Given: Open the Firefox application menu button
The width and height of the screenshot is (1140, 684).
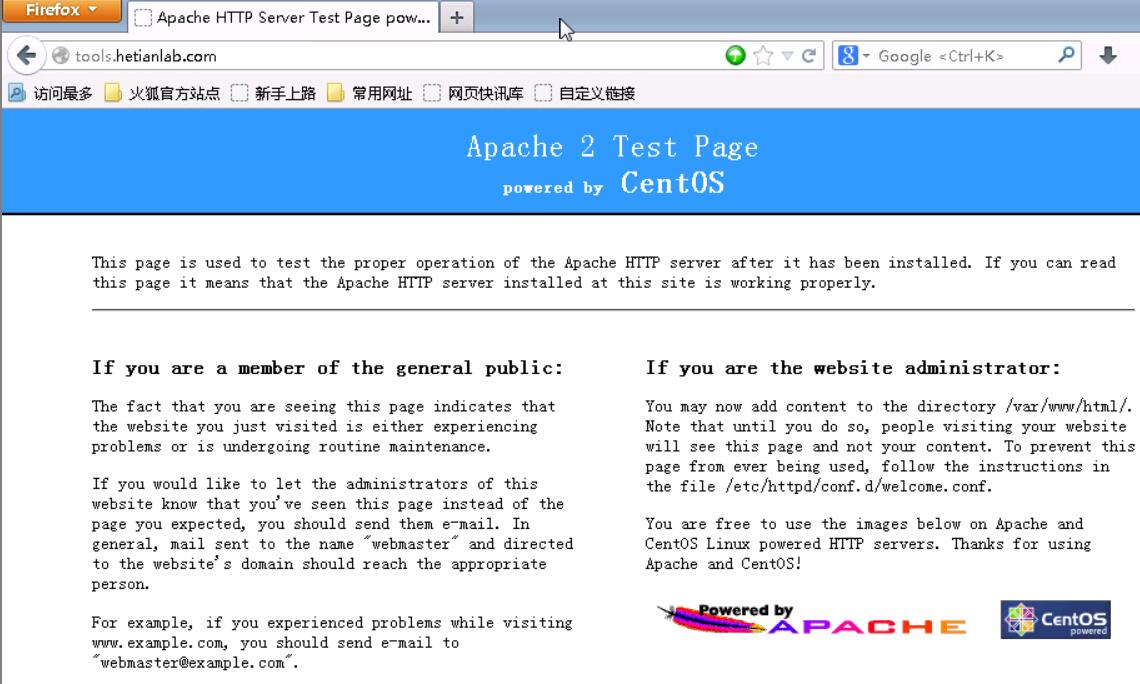Looking at the screenshot, I should coord(61,10).
